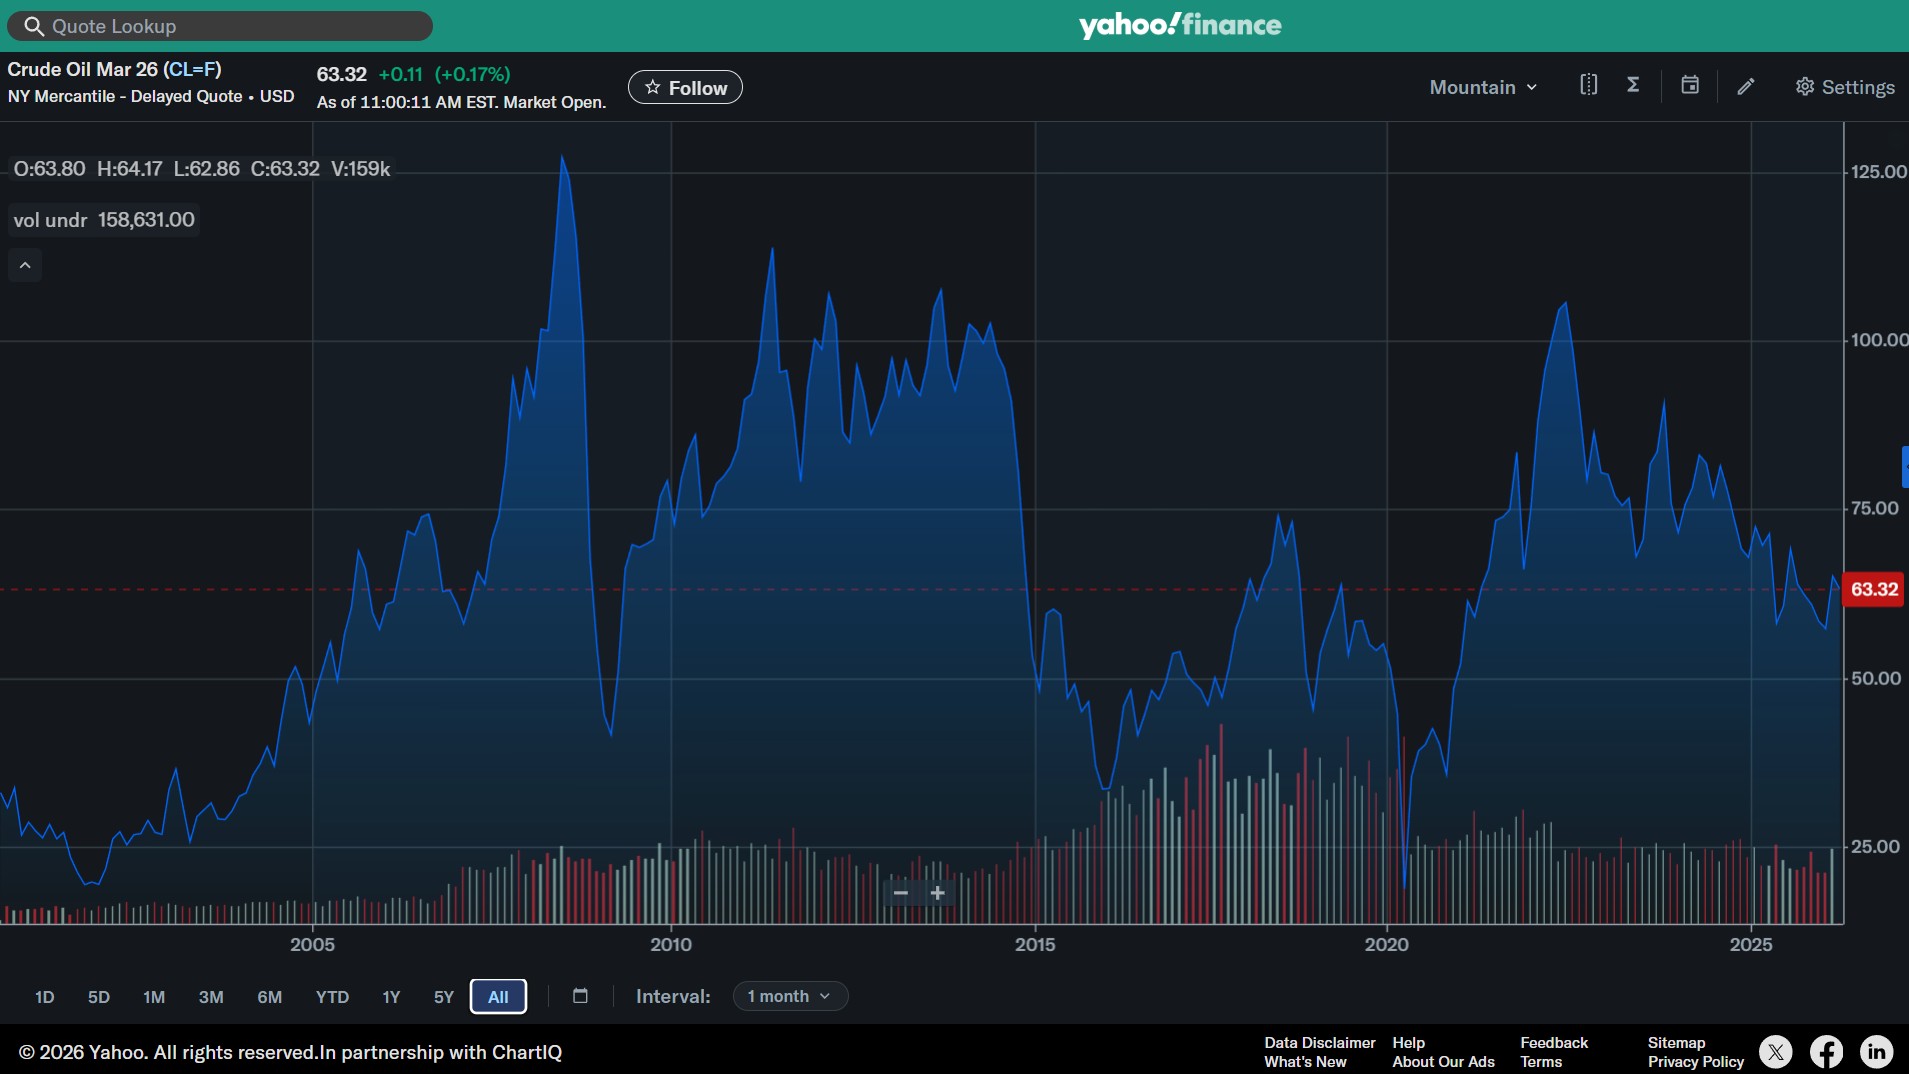The image size is (1909, 1074).
Task: Open the Feedback link
Action: point(1554,1043)
